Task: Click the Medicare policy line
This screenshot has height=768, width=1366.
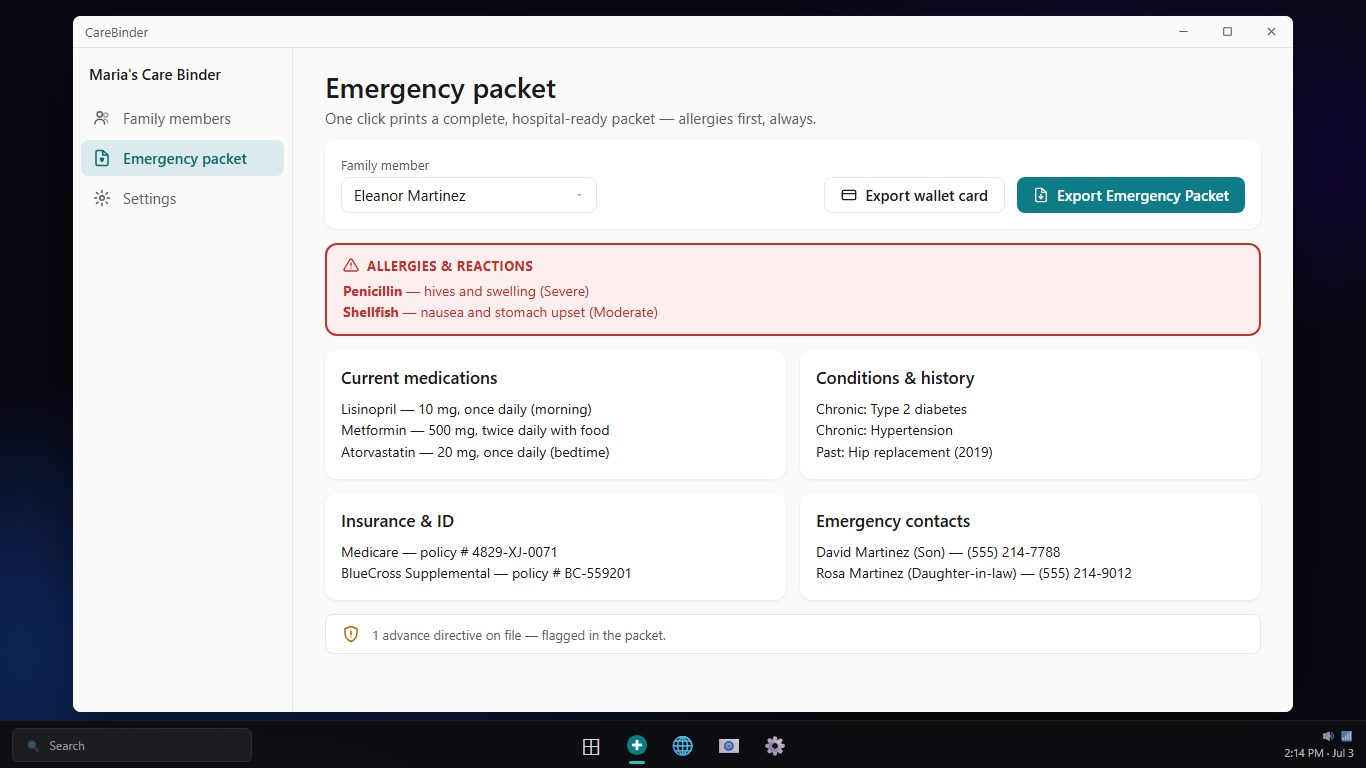Action: tap(449, 552)
